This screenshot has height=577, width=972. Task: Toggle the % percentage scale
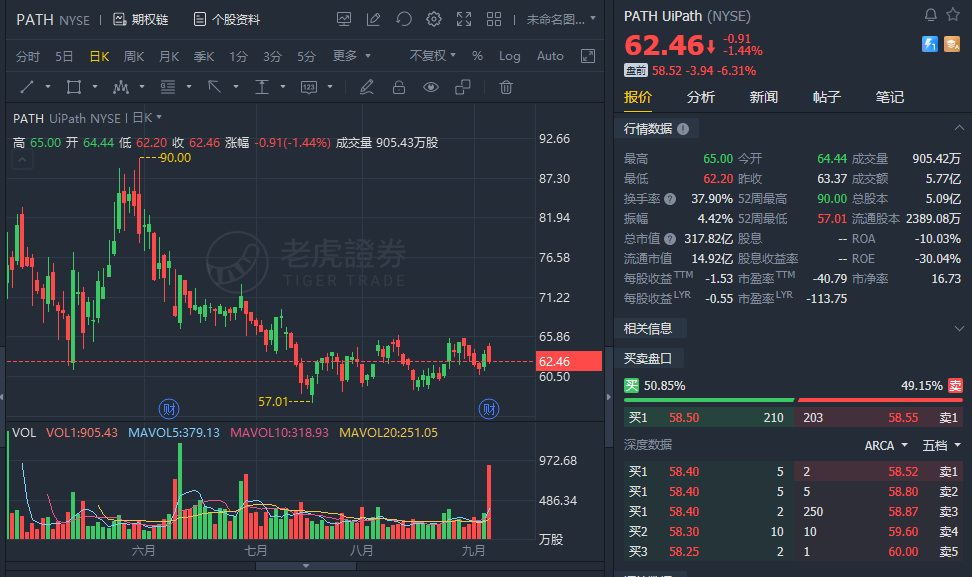point(477,56)
